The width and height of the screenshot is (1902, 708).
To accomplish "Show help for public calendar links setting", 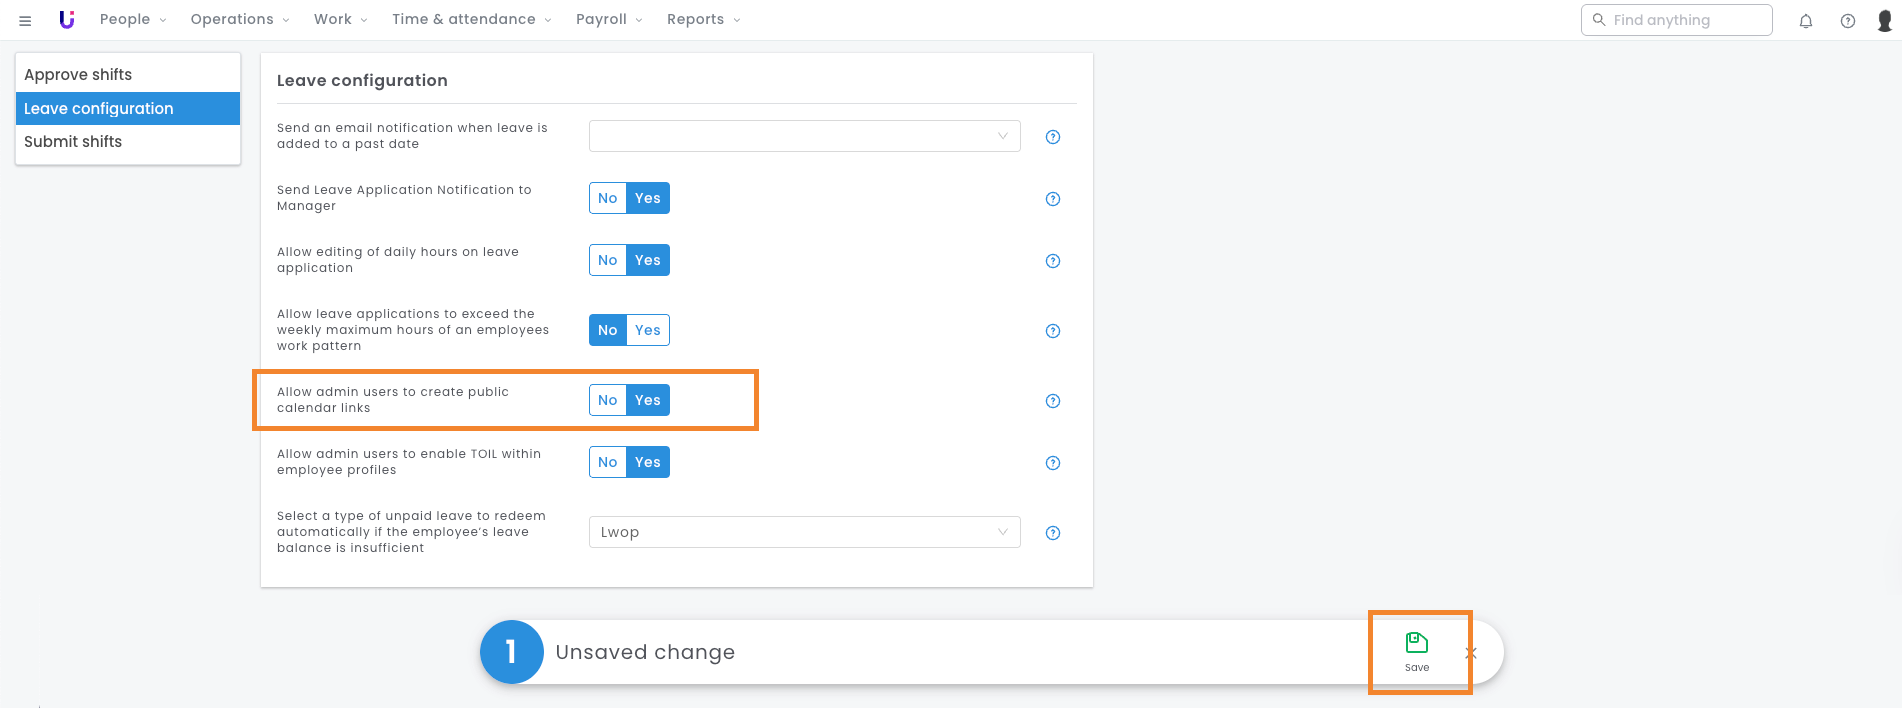I will point(1052,401).
